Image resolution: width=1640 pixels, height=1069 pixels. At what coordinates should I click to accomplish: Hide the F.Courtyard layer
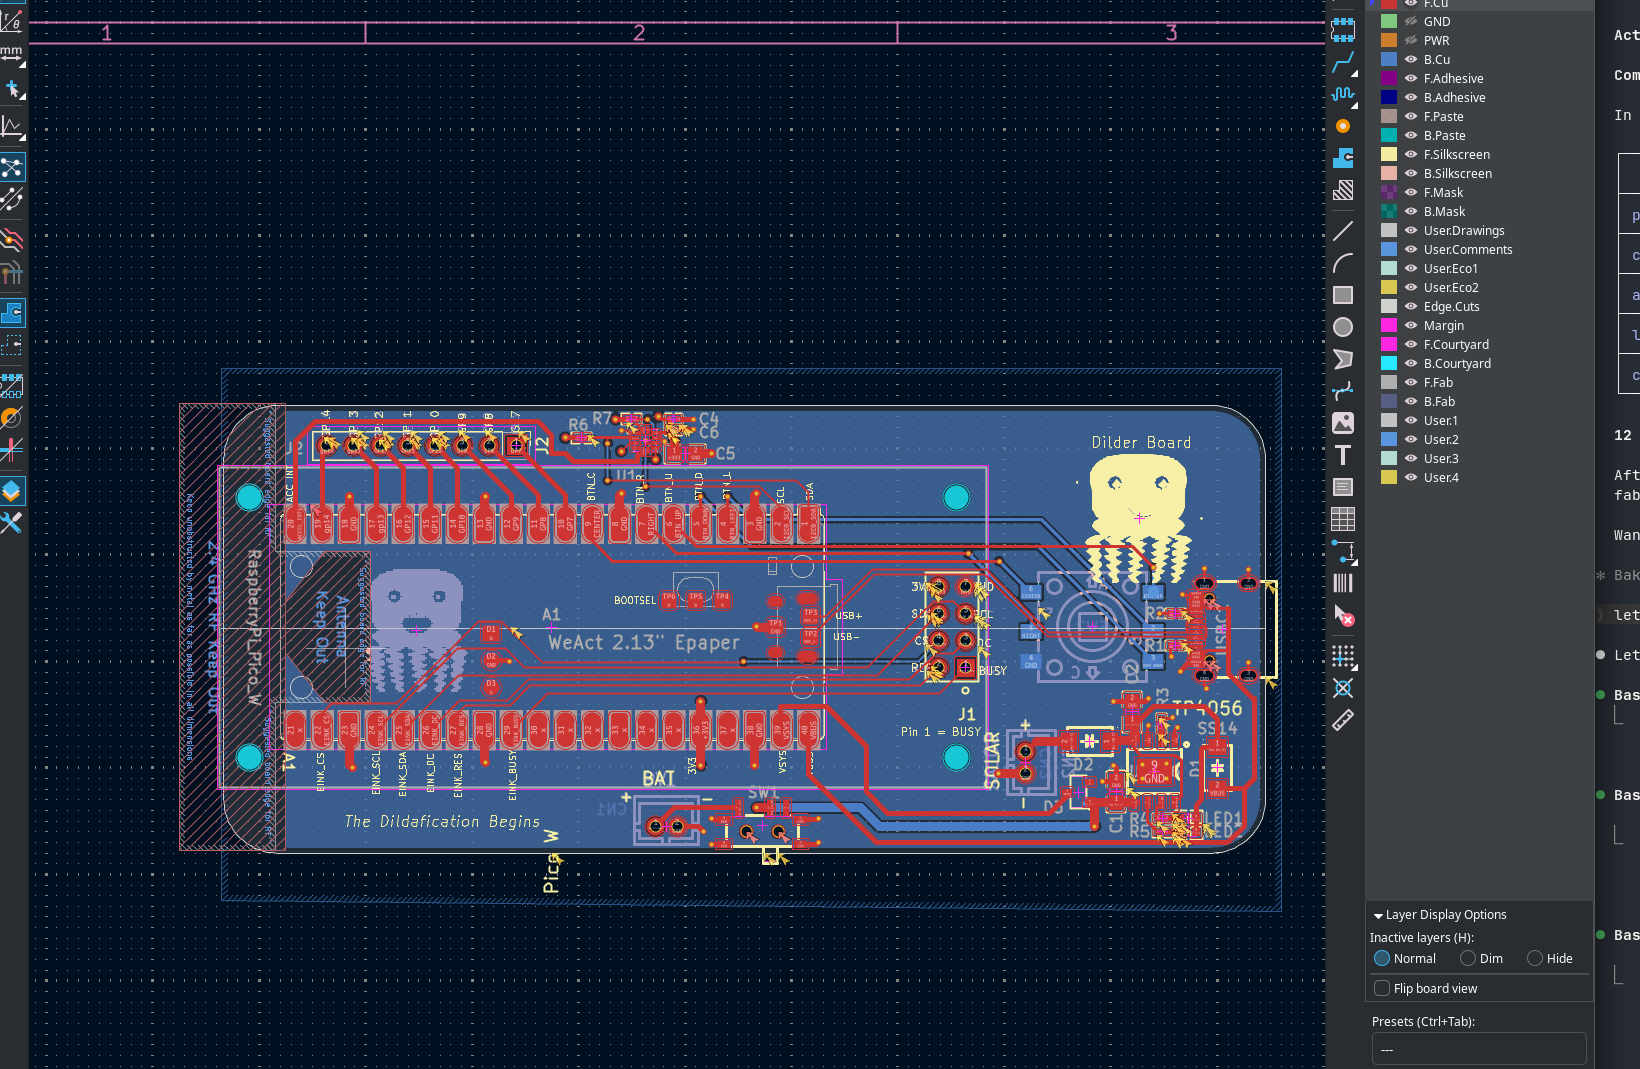click(x=1411, y=344)
